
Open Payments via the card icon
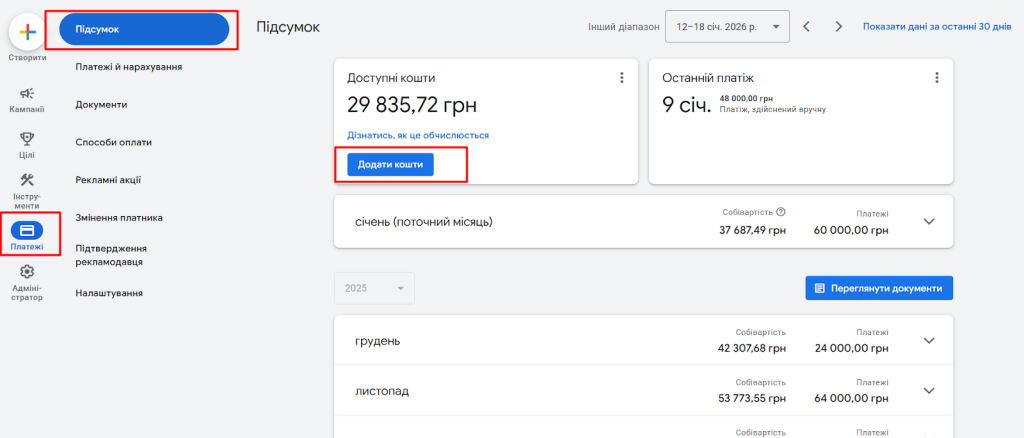point(27,230)
